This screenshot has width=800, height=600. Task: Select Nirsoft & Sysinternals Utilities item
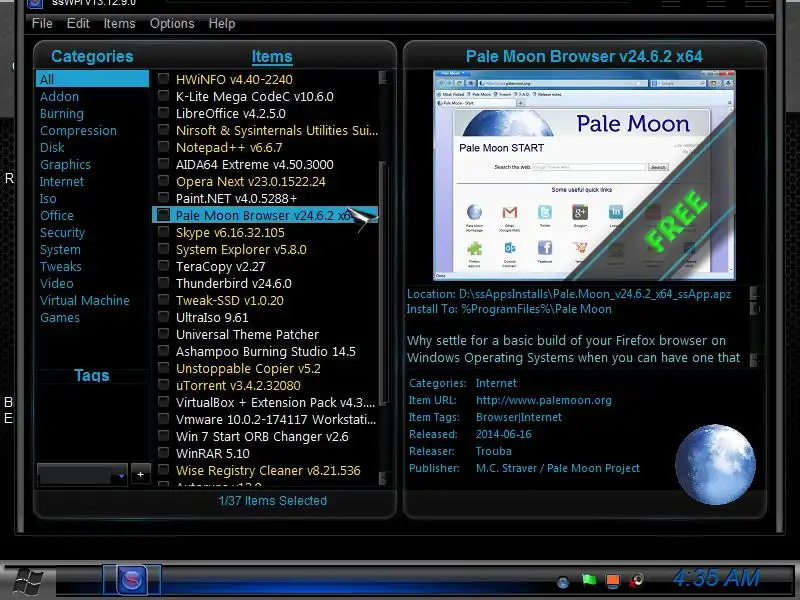[277, 131]
